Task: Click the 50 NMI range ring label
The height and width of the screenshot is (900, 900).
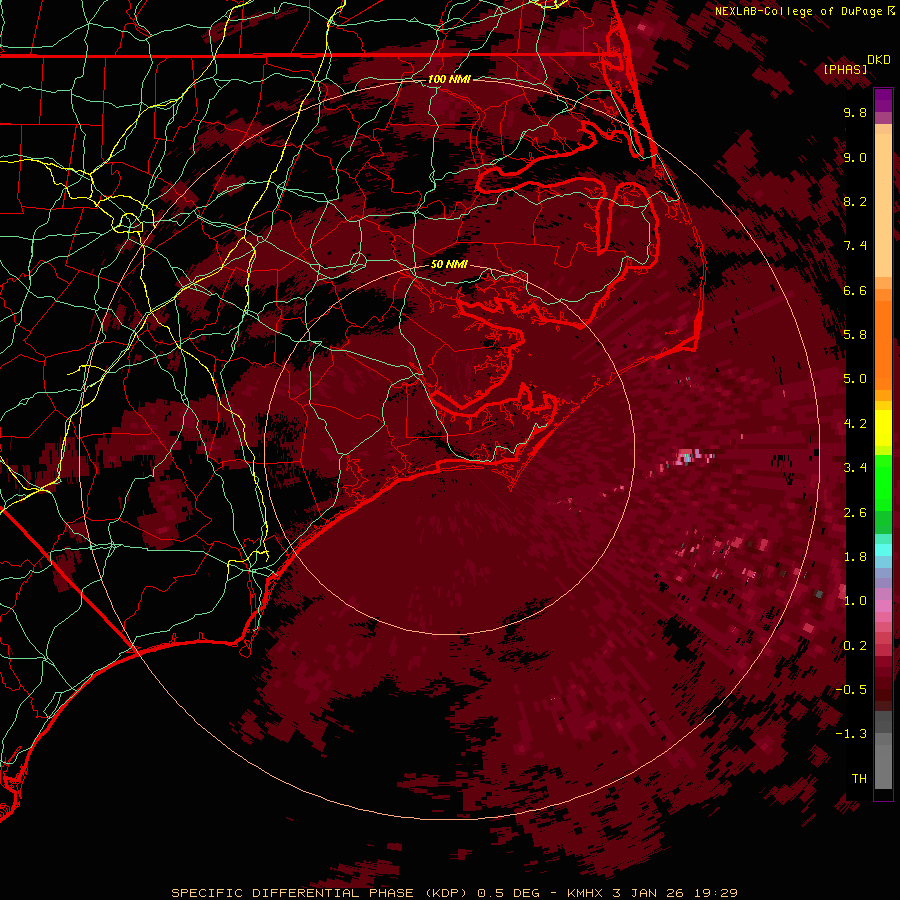Action: 449,264
